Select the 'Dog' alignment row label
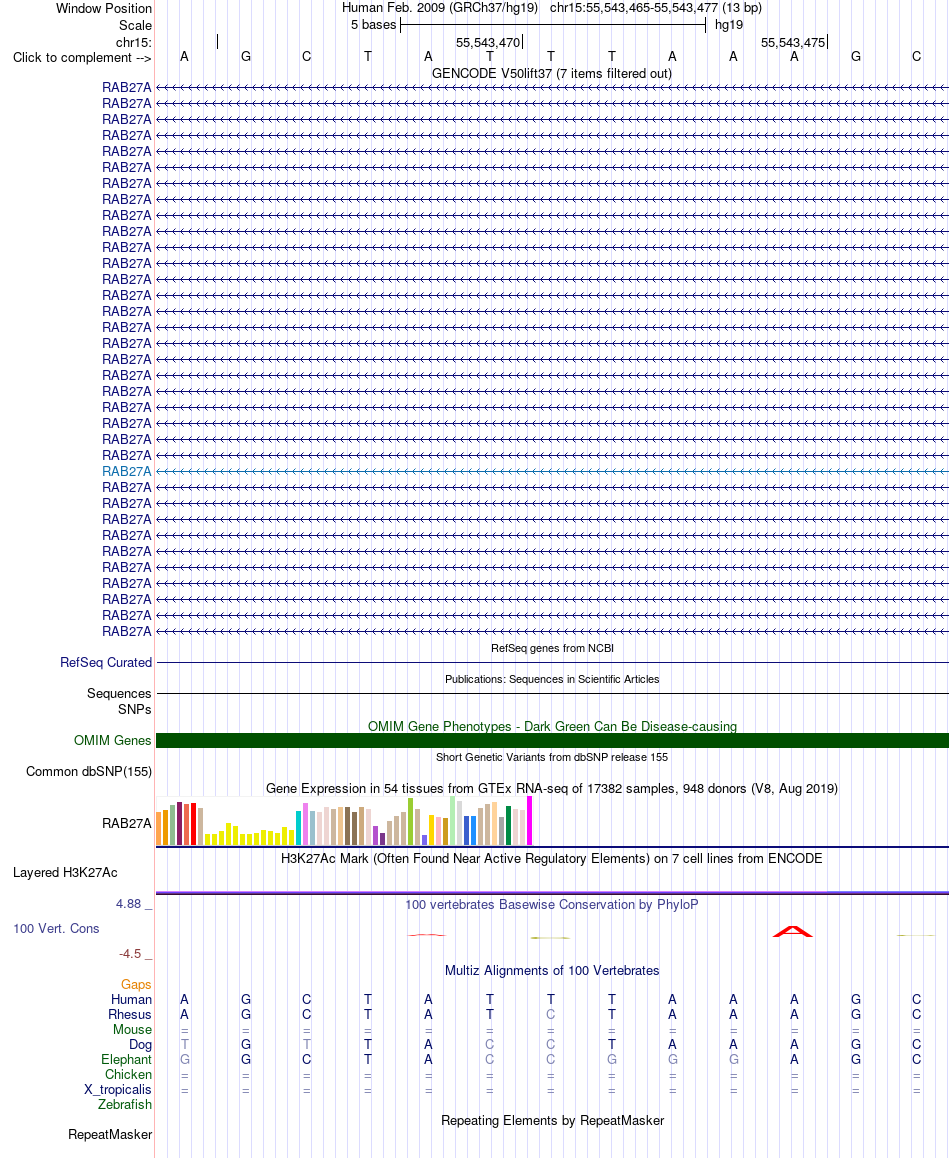This screenshot has height=1158, width=950. [140, 1044]
